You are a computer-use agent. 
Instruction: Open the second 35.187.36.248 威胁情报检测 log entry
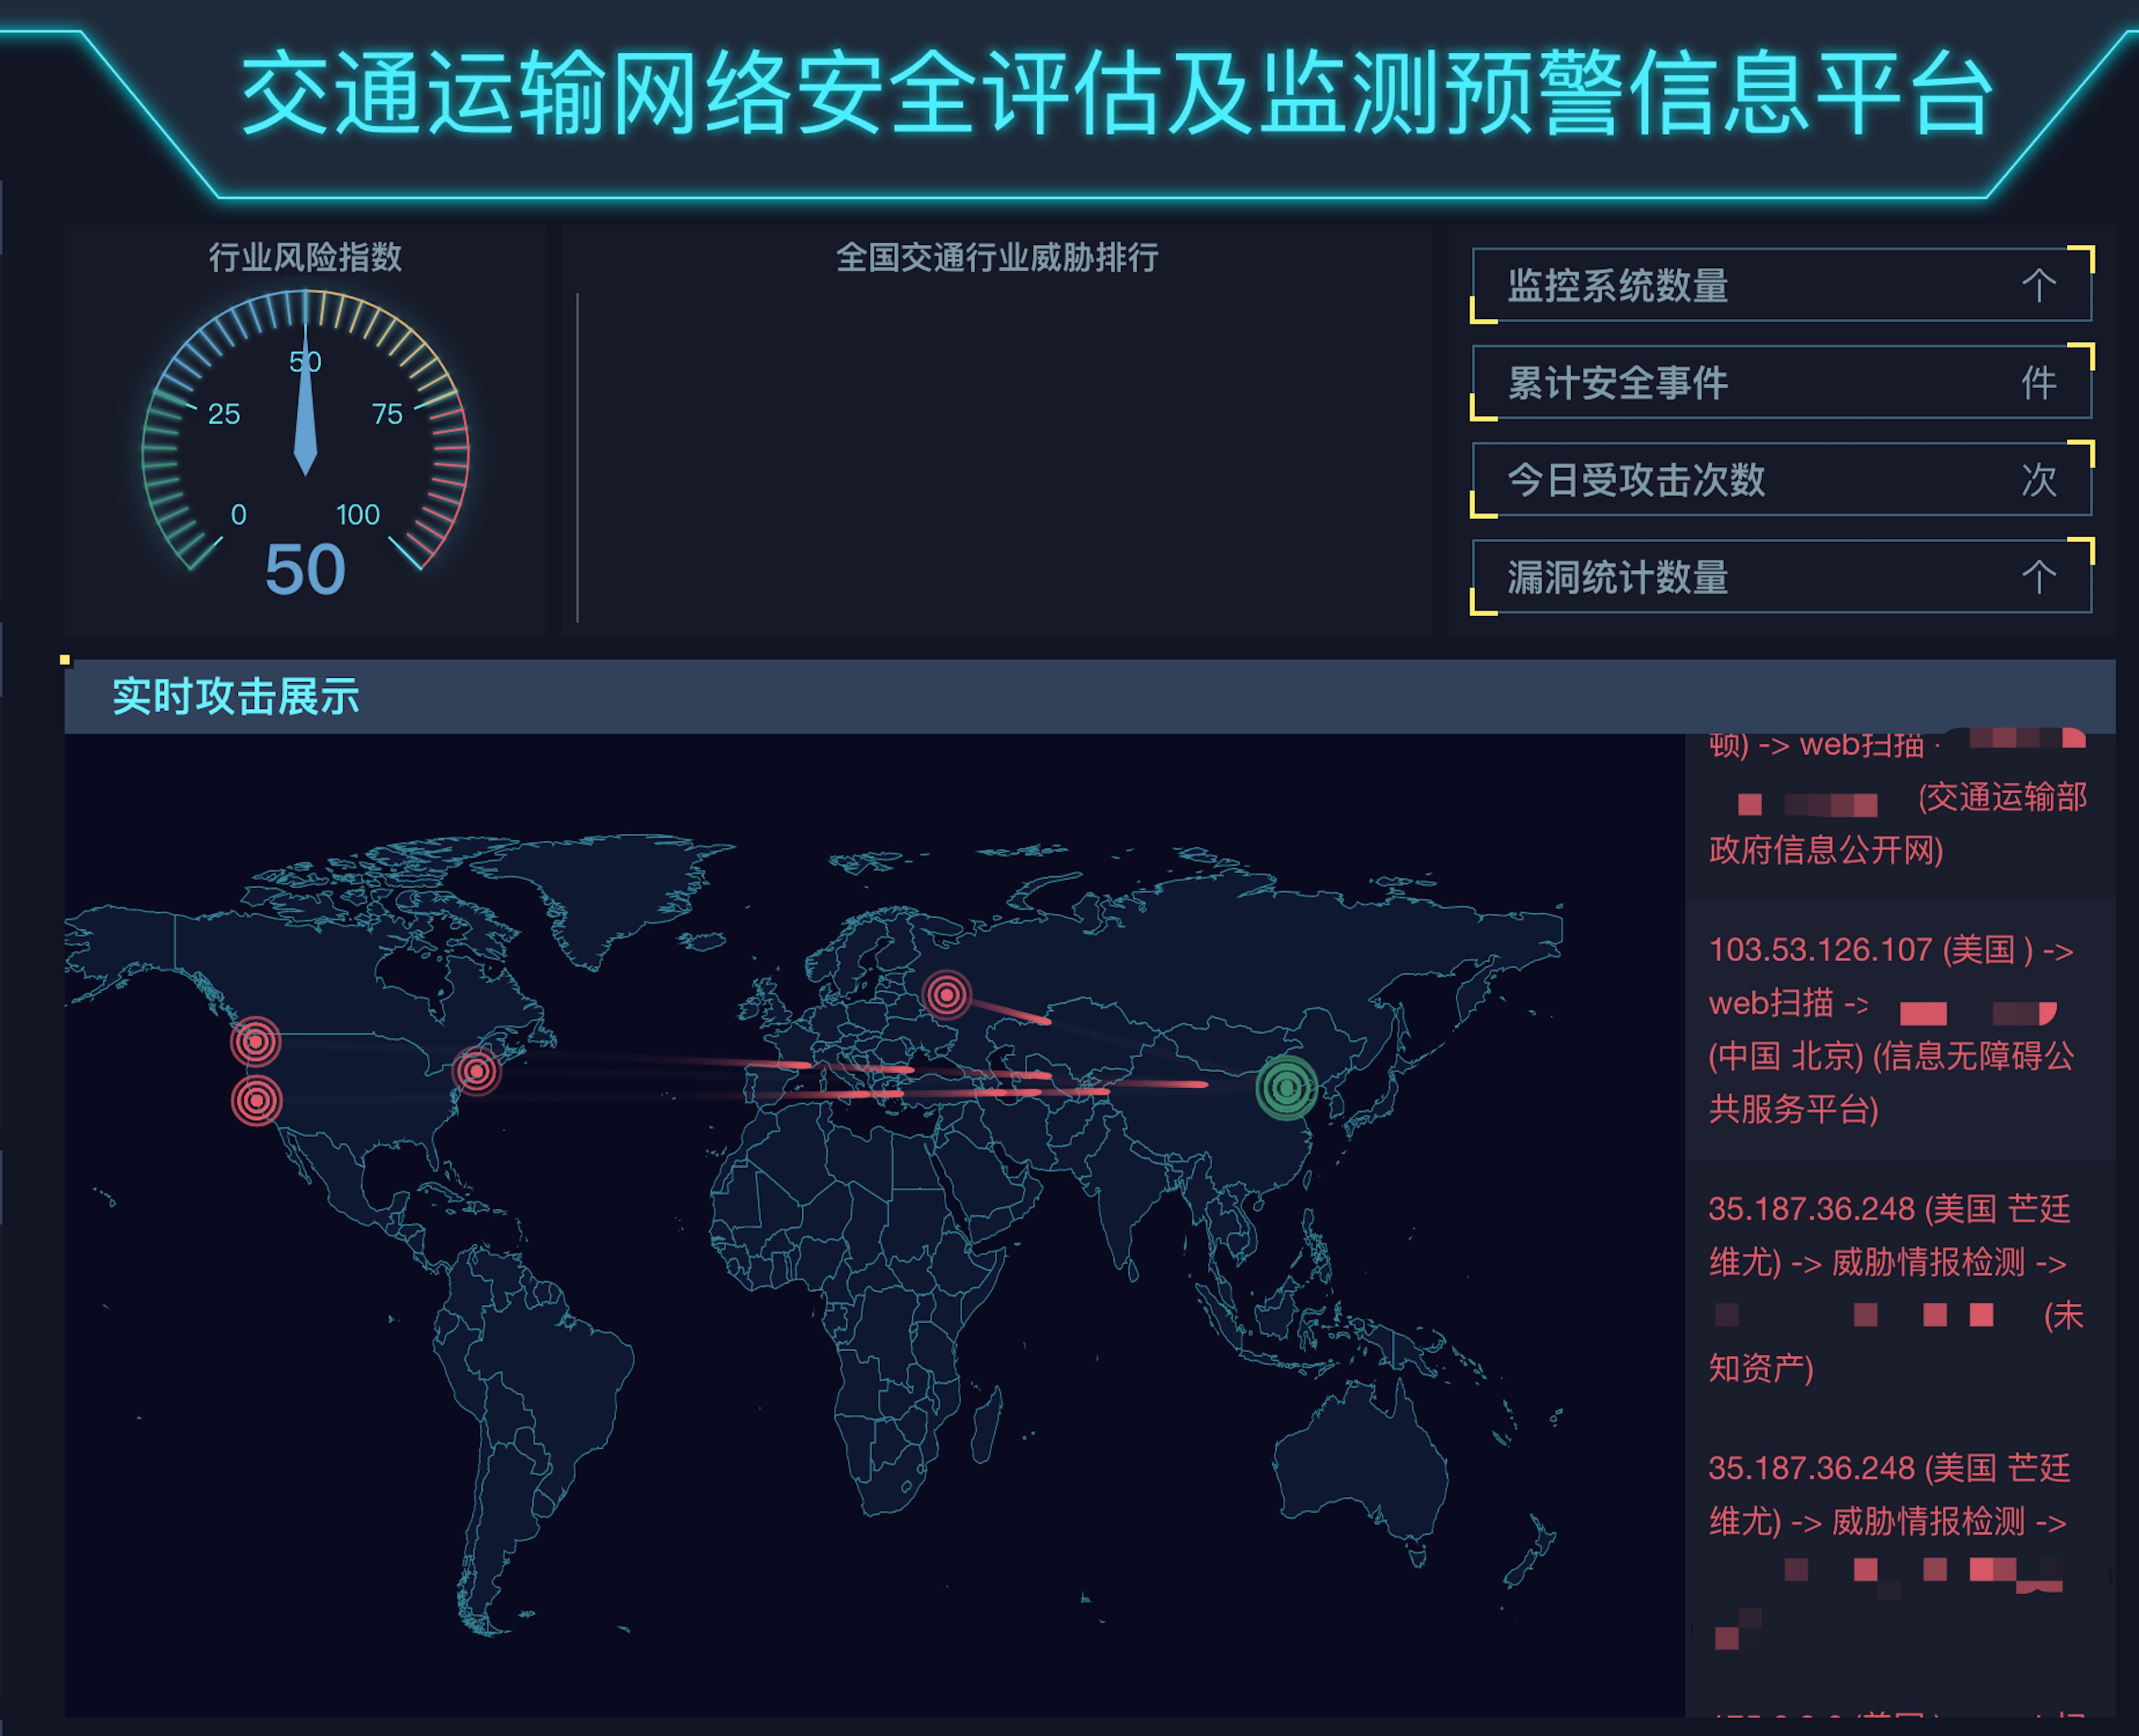(x=1890, y=1520)
